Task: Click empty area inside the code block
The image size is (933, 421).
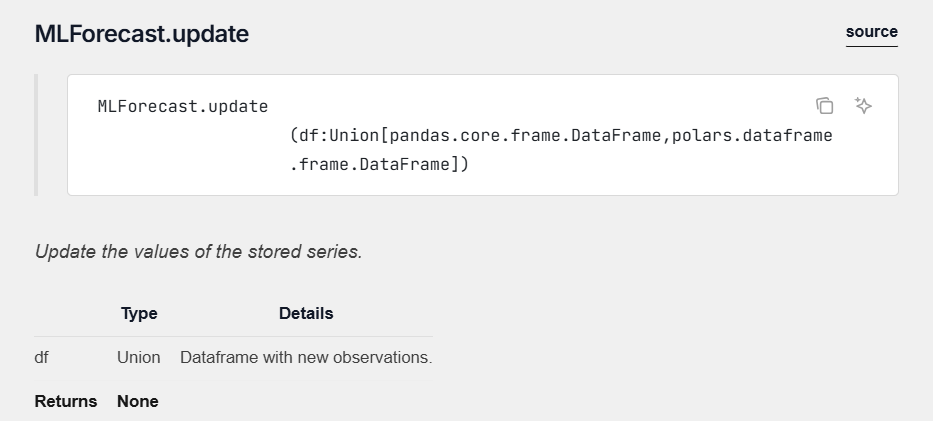Action: pyautogui.click(x=650, y=170)
